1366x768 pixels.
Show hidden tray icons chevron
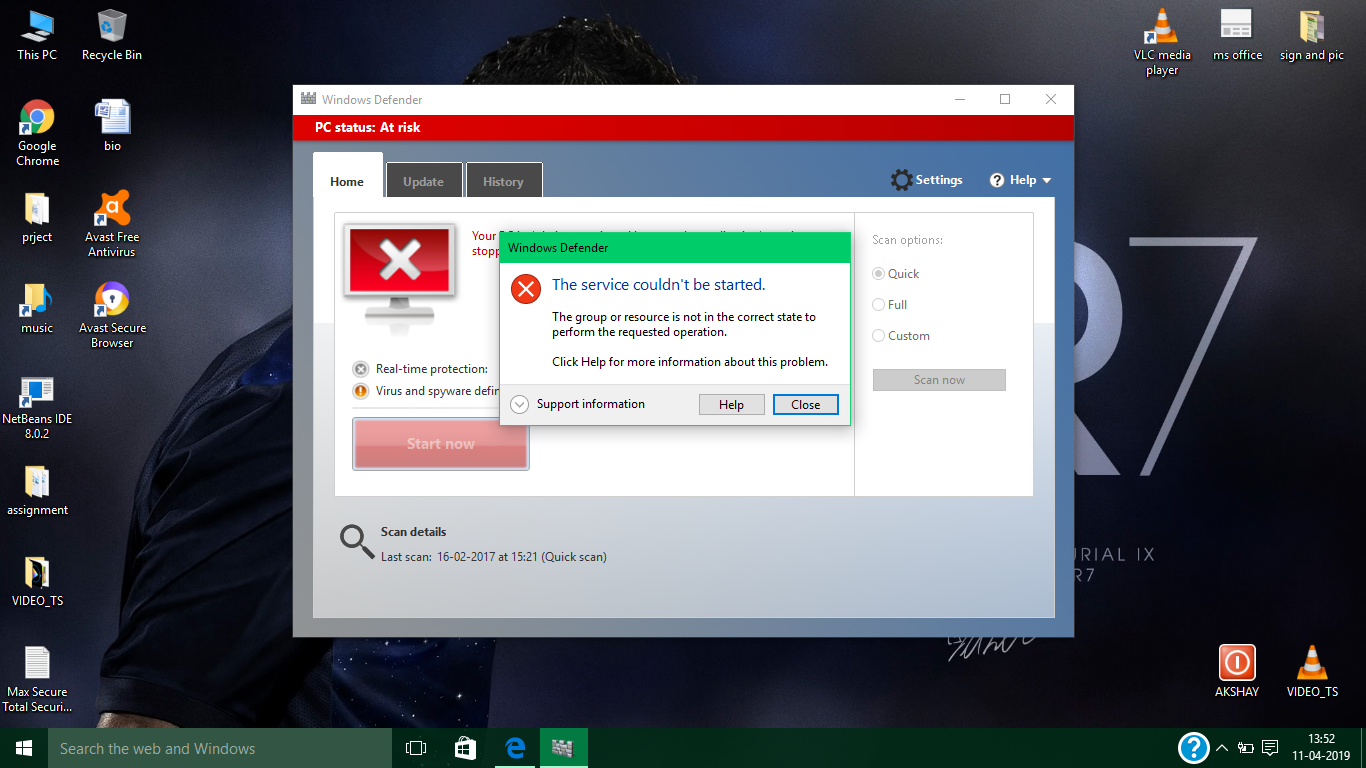[1222, 748]
